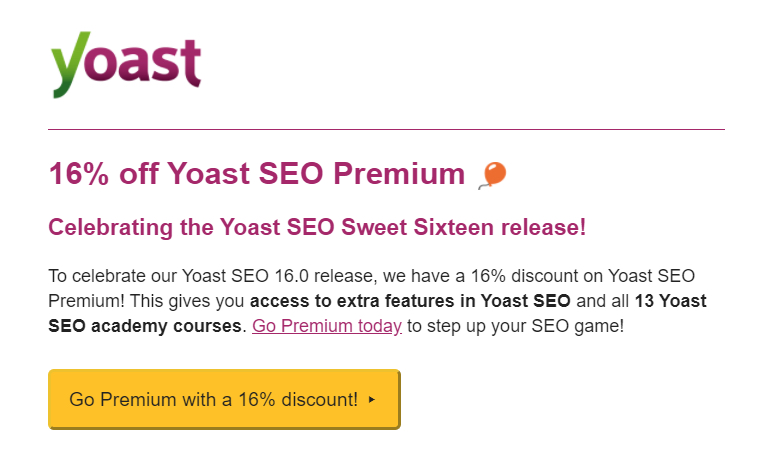765x456 pixels.
Task: Select the '16% off Yoast SEO Premium' heading
Action: [x=257, y=174]
